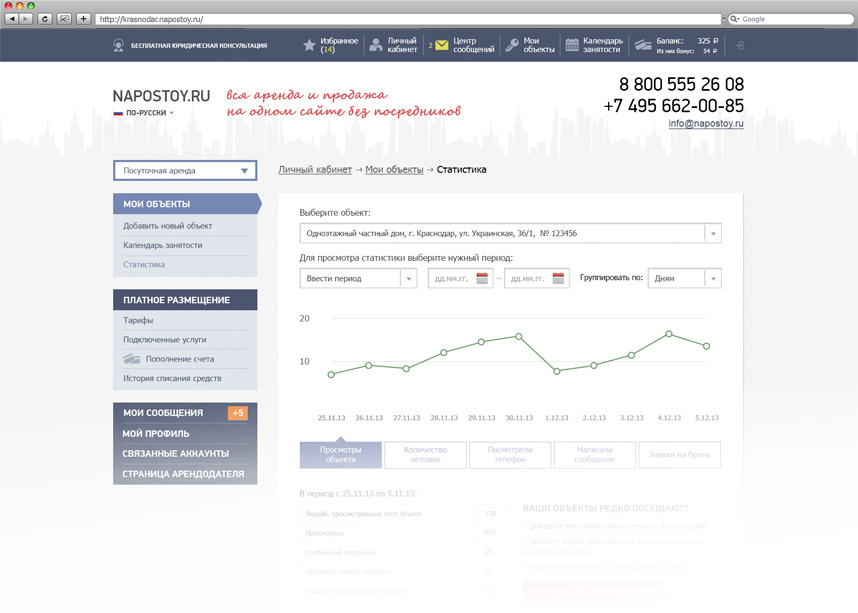Click the personal cabinet user icon

[x=375, y=45]
